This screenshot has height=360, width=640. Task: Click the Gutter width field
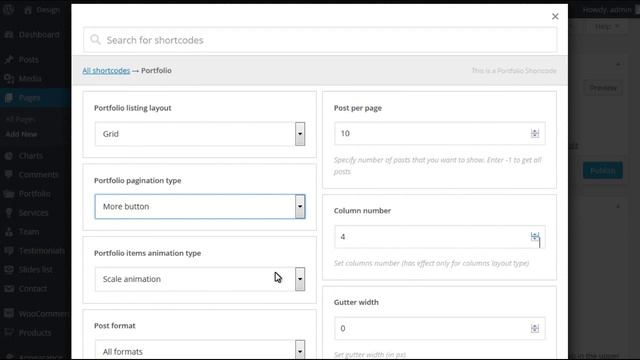coord(440,329)
